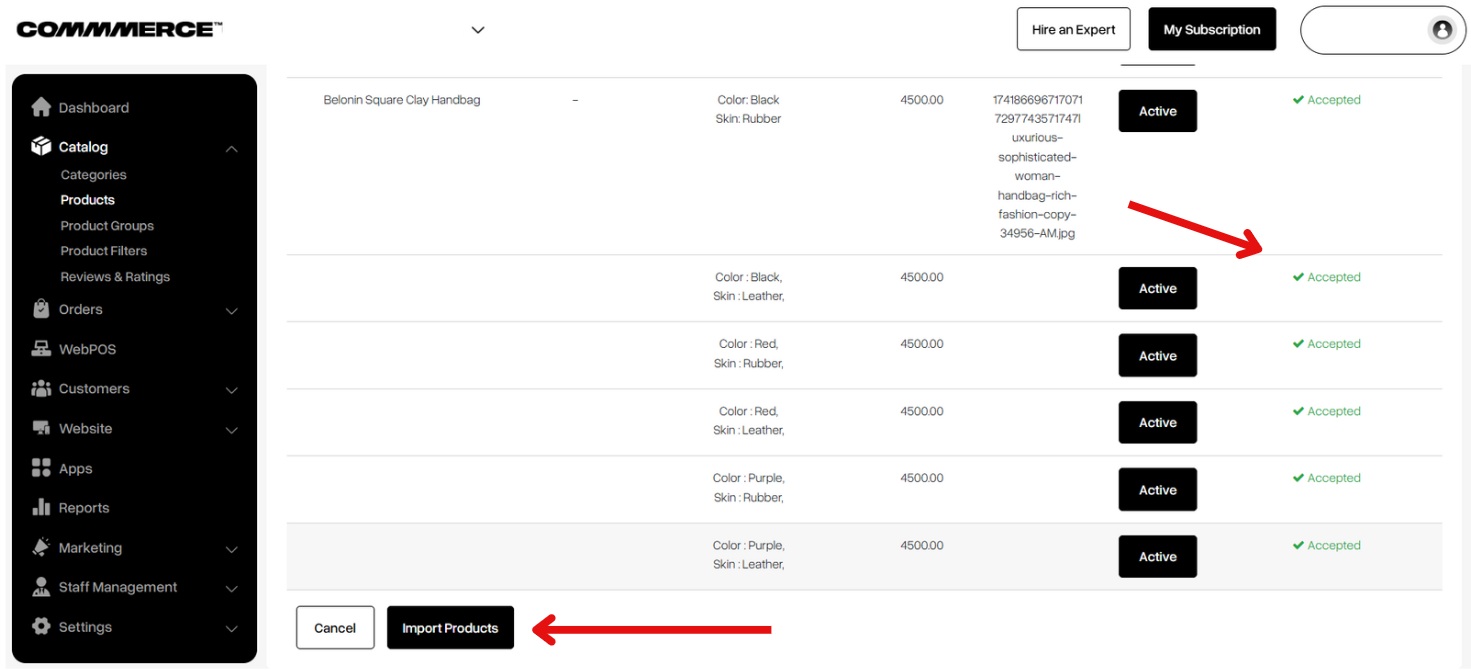Click the Customers people icon
Screen dimensions: 1471x670
click(x=41, y=388)
